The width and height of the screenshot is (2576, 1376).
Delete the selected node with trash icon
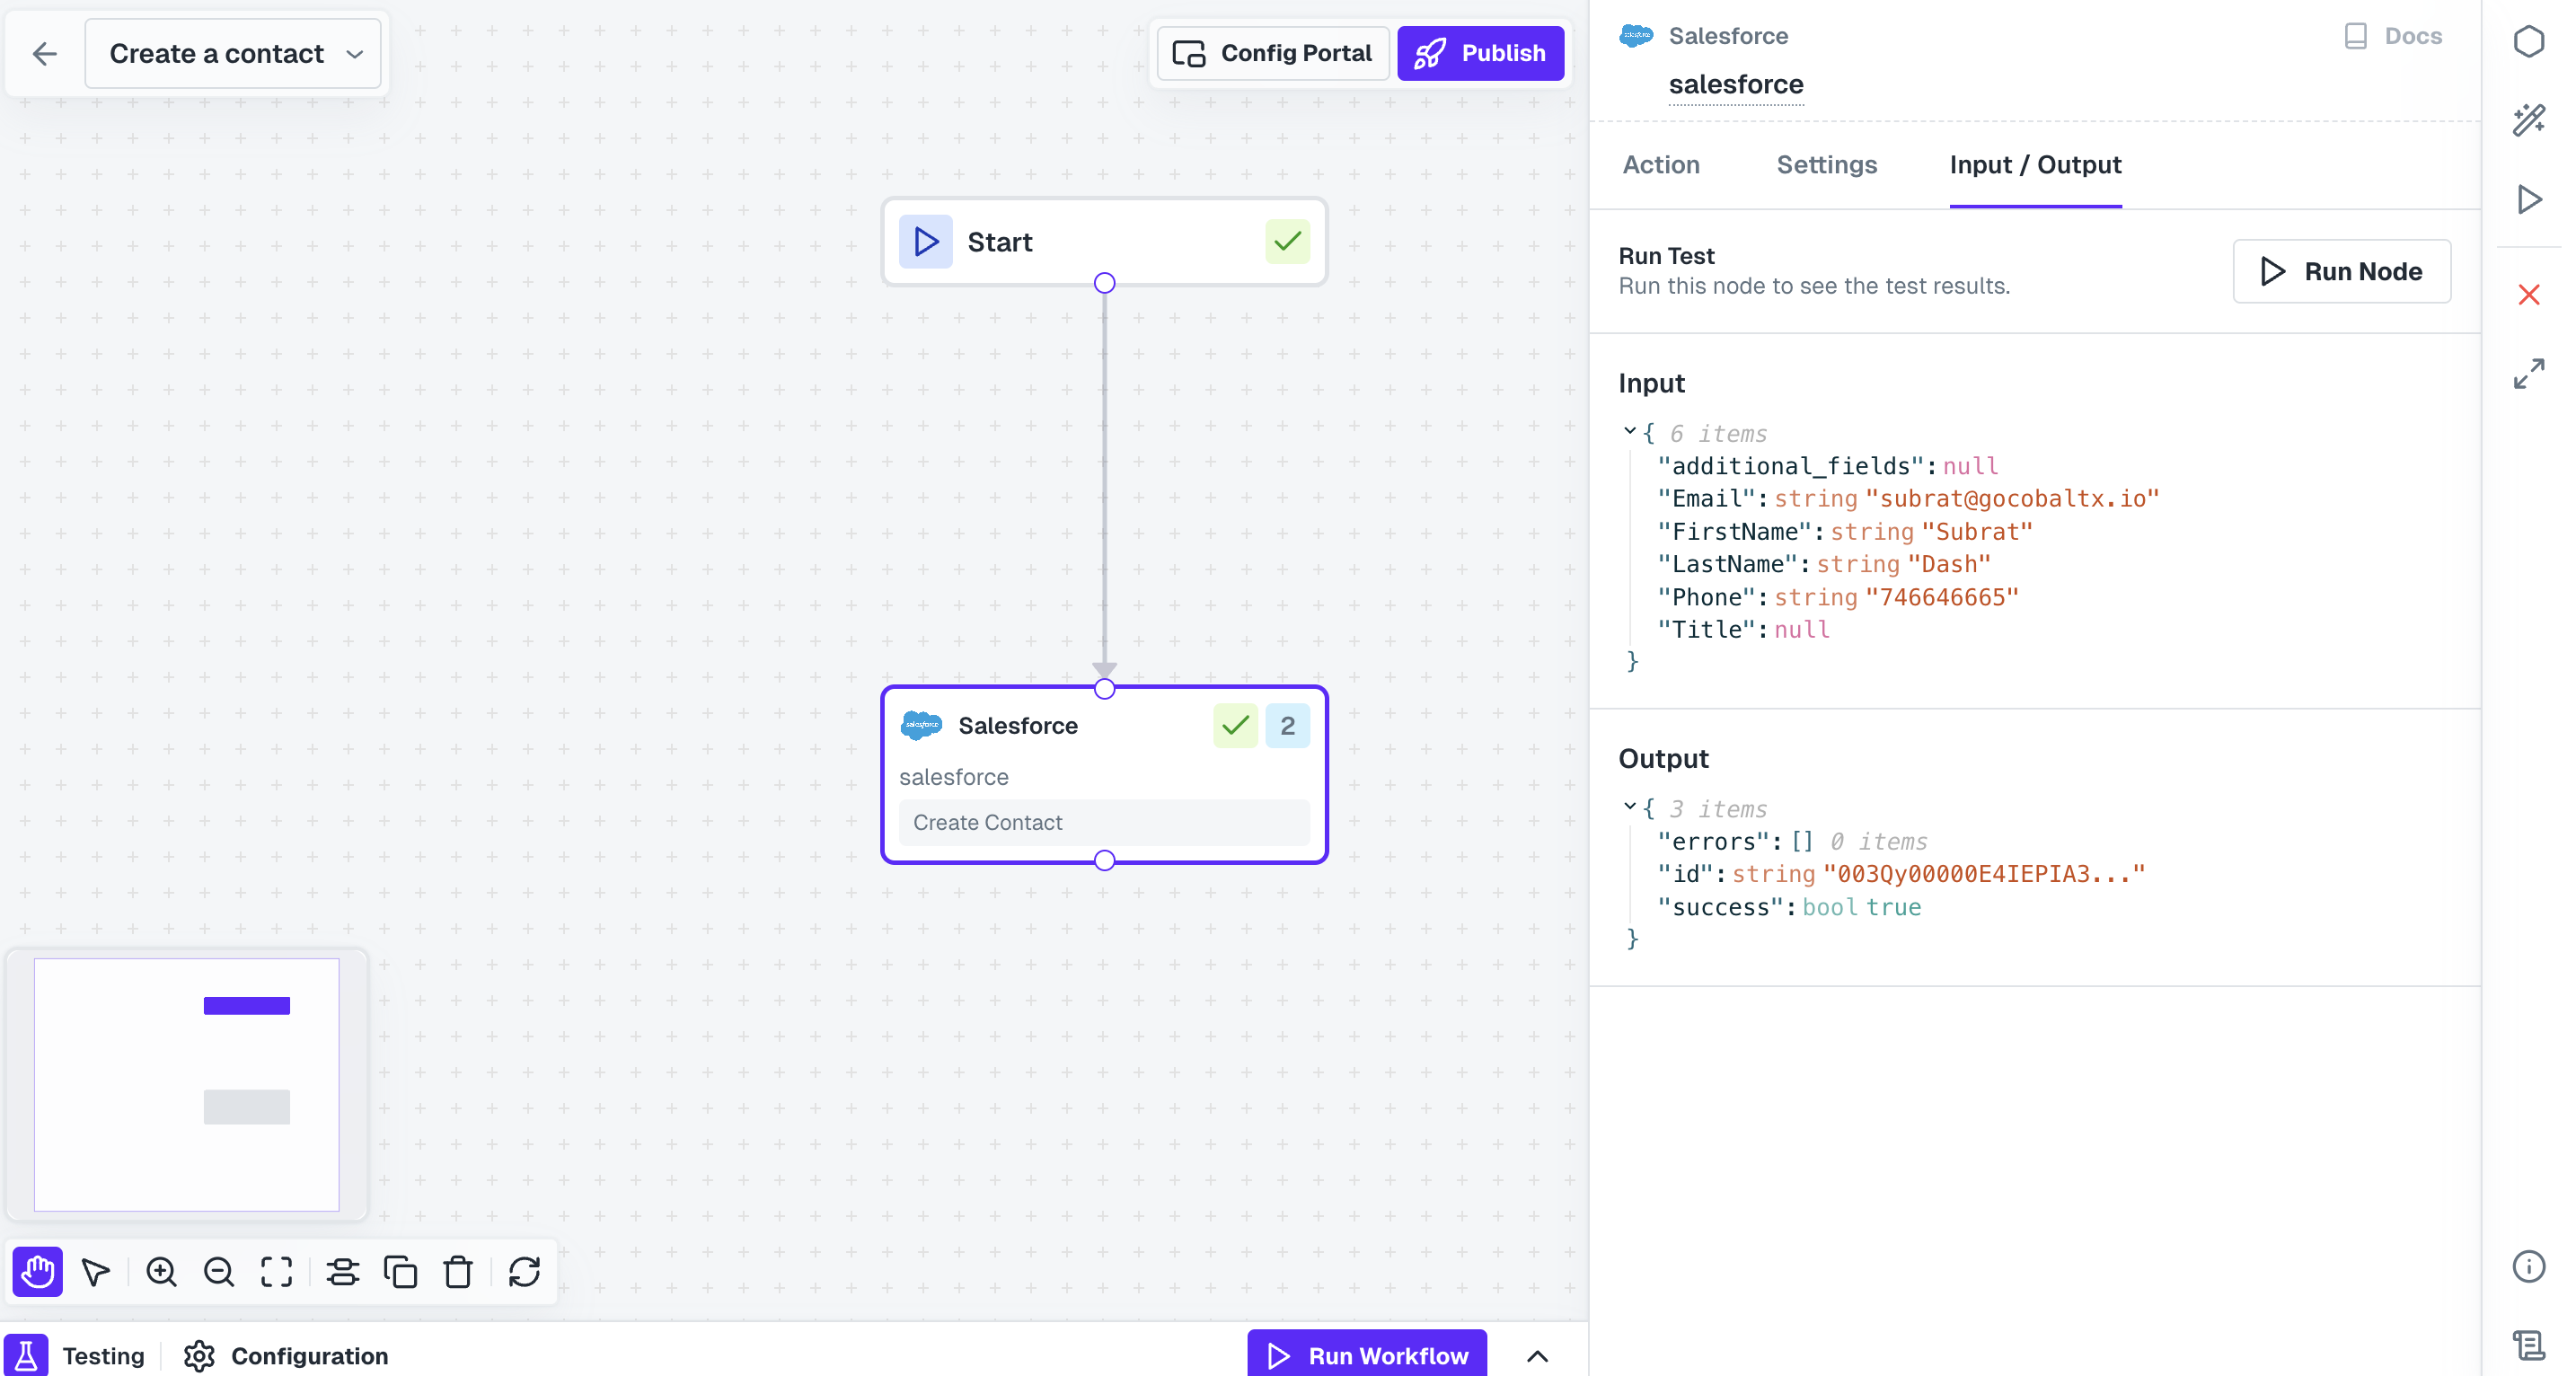[x=459, y=1272]
